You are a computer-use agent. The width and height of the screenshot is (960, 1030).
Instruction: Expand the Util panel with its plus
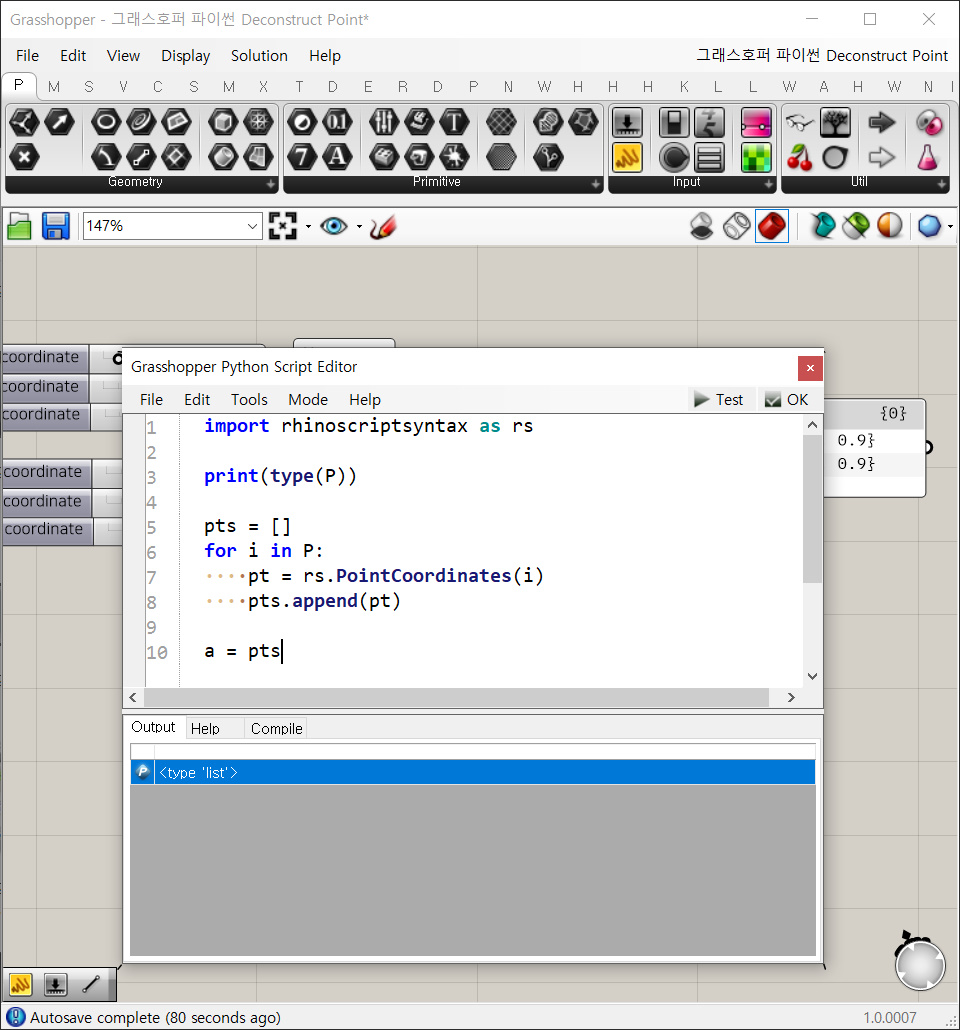942,185
